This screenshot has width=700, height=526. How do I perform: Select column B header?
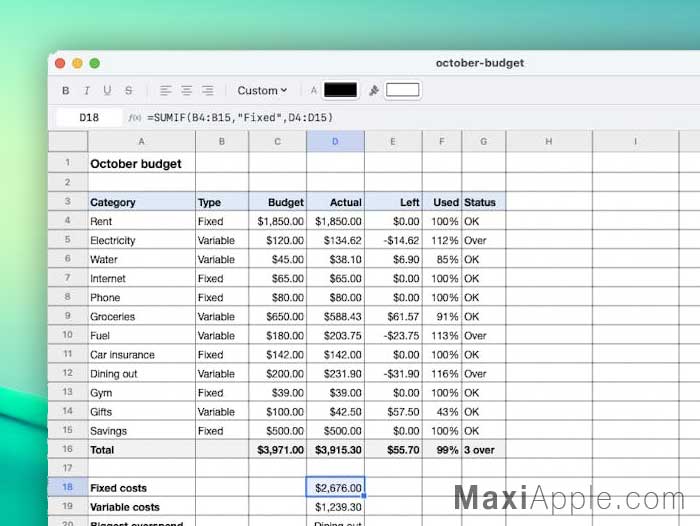click(x=222, y=142)
